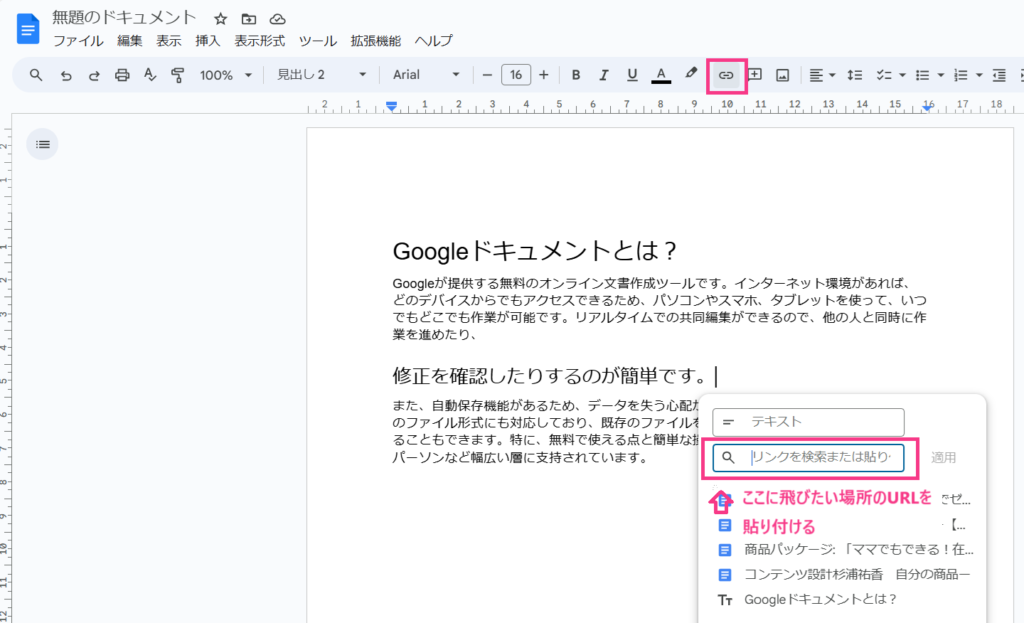Select the paint format roller icon
Screen dimensions: 1024x623
click(178, 75)
